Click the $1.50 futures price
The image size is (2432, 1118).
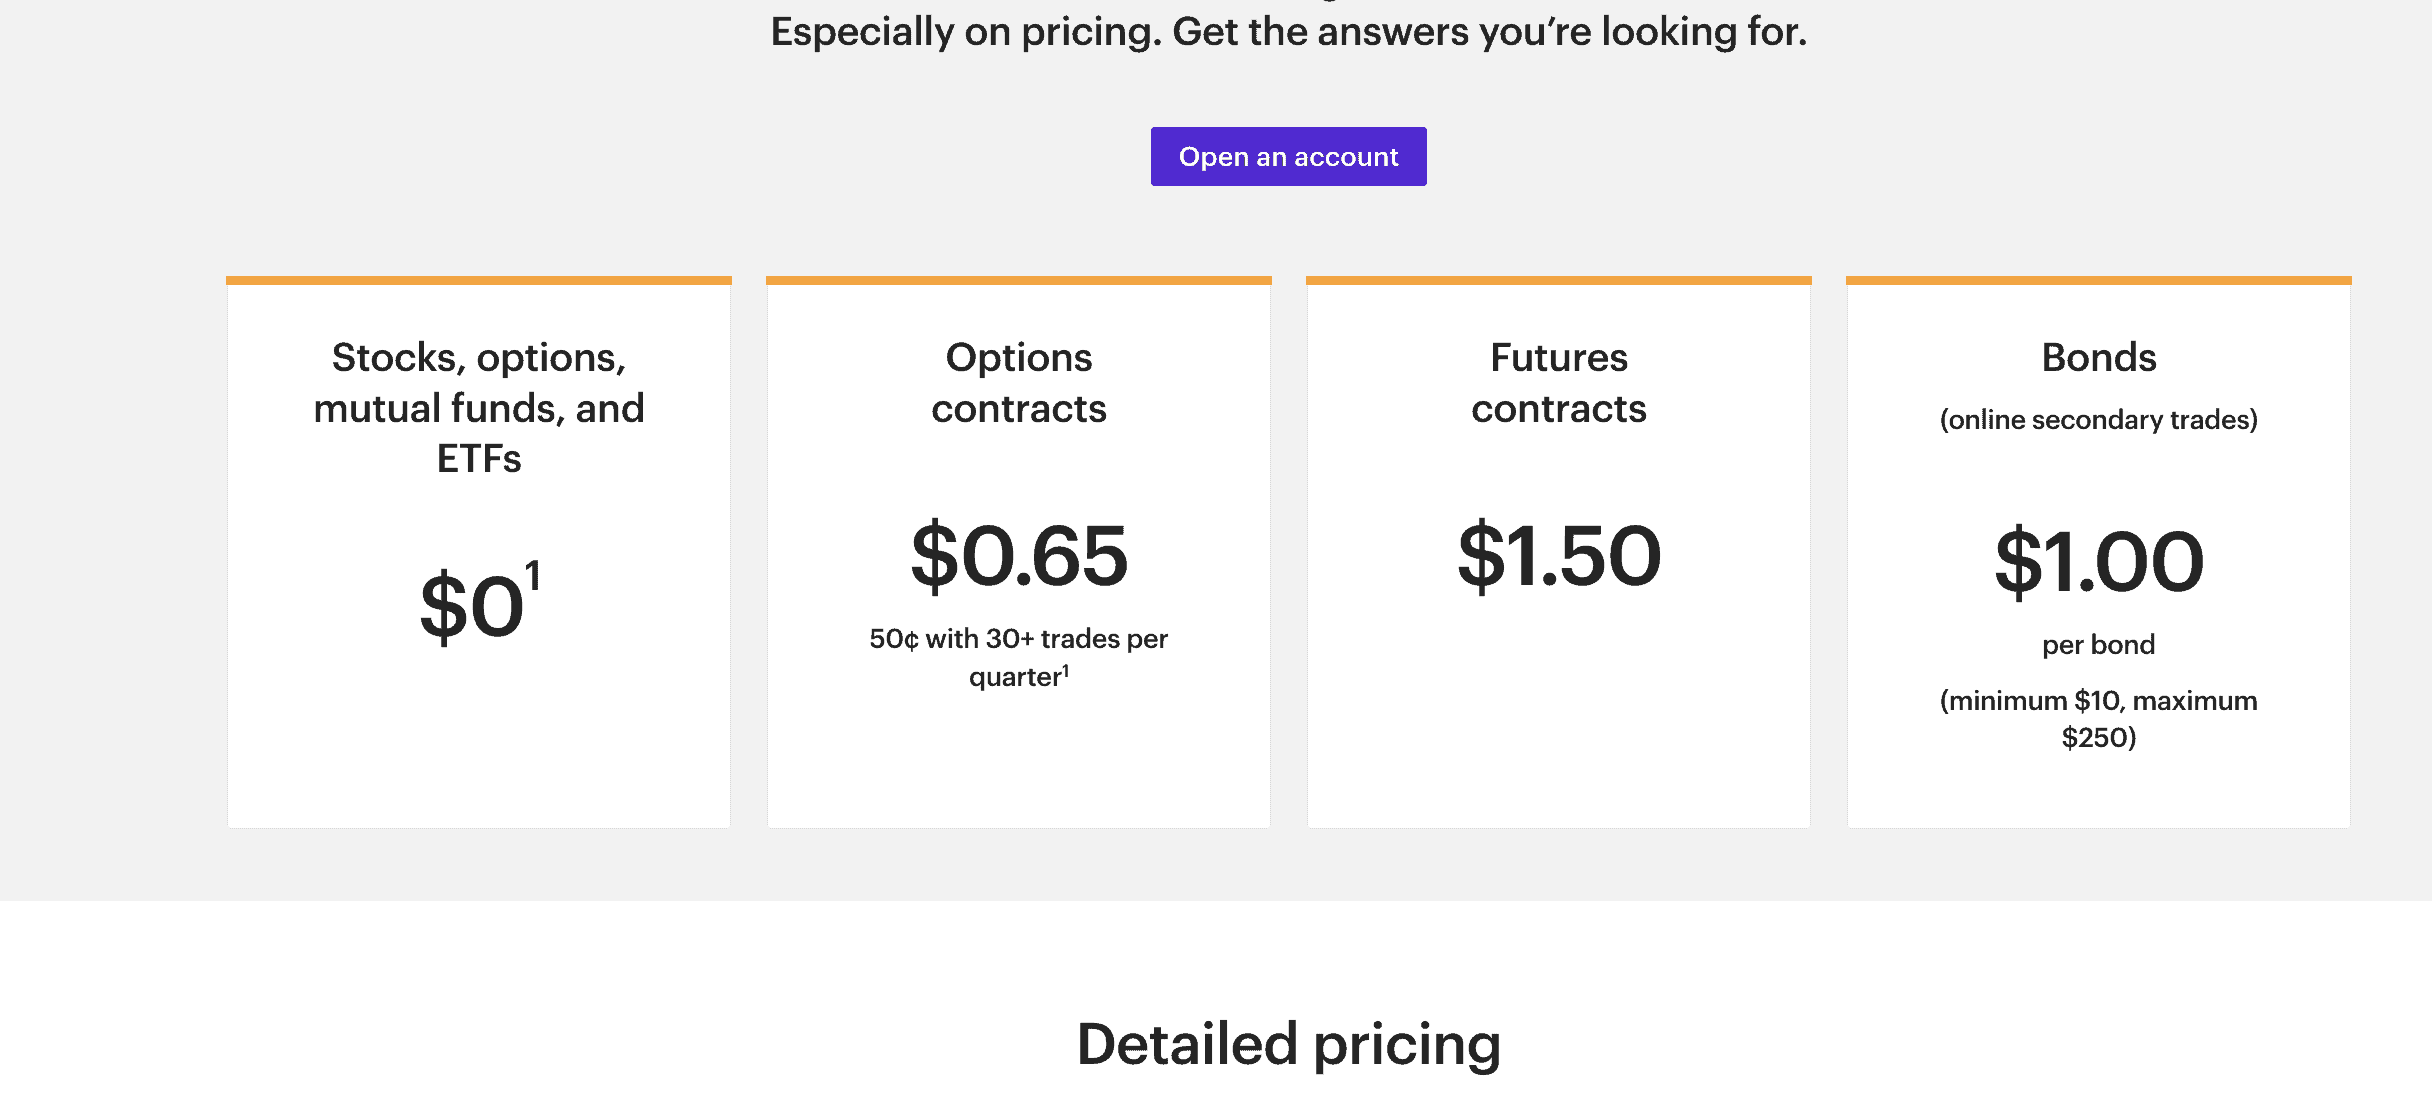coord(1558,556)
